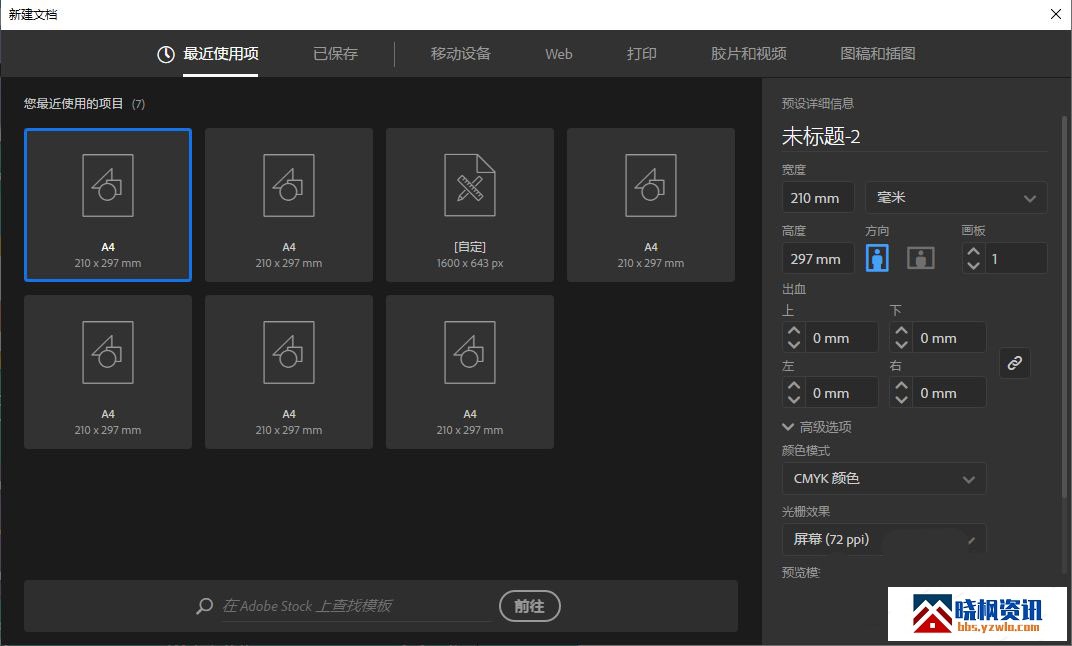Switch to the Web tab
The image size is (1072, 646).
(558, 54)
